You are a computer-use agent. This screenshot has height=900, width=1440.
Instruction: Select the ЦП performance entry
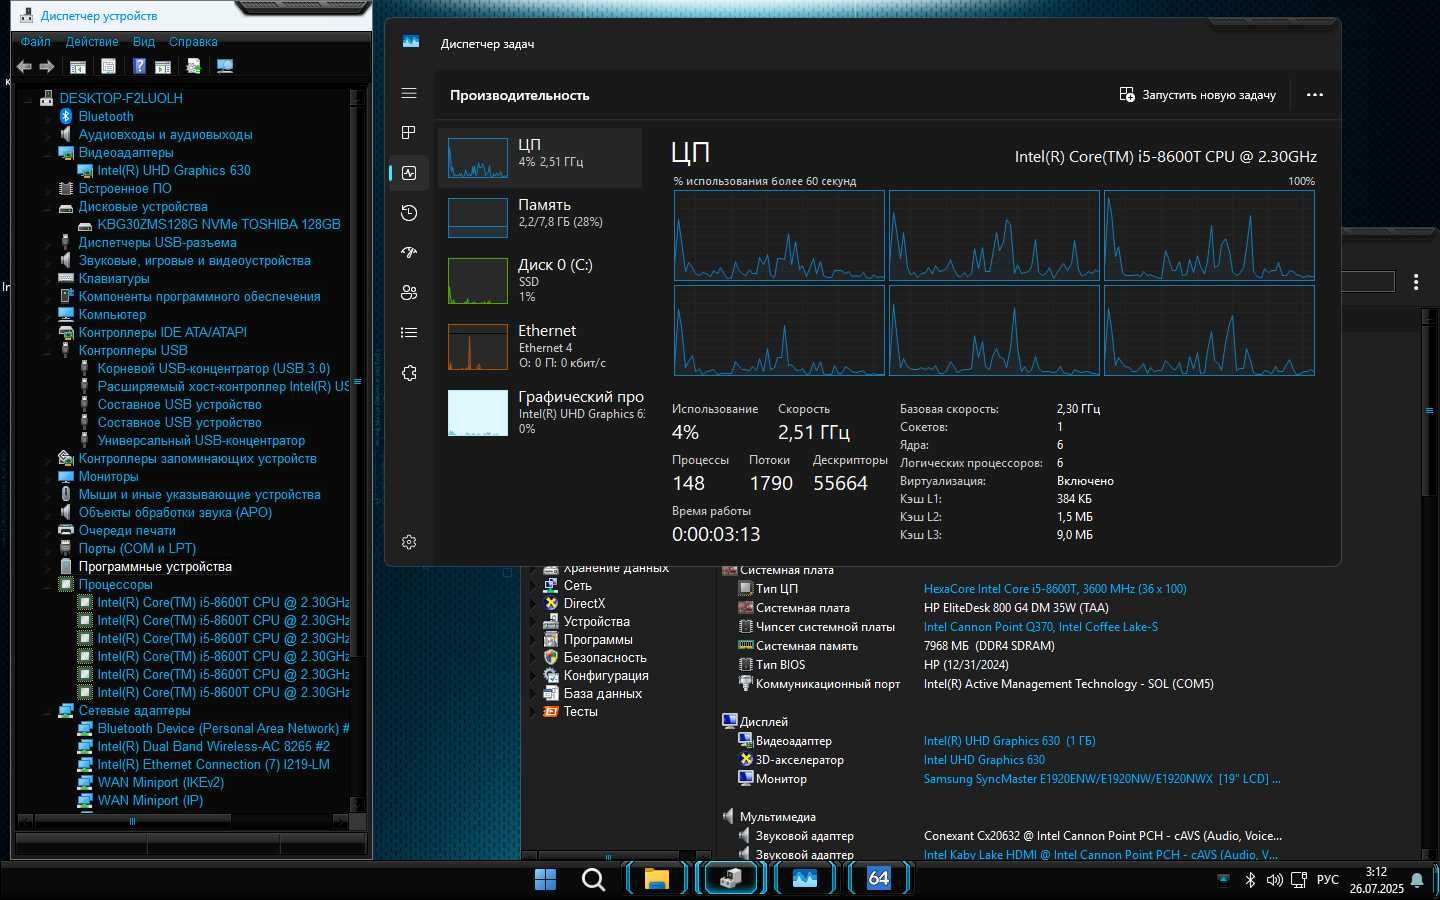(x=540, y=158)
